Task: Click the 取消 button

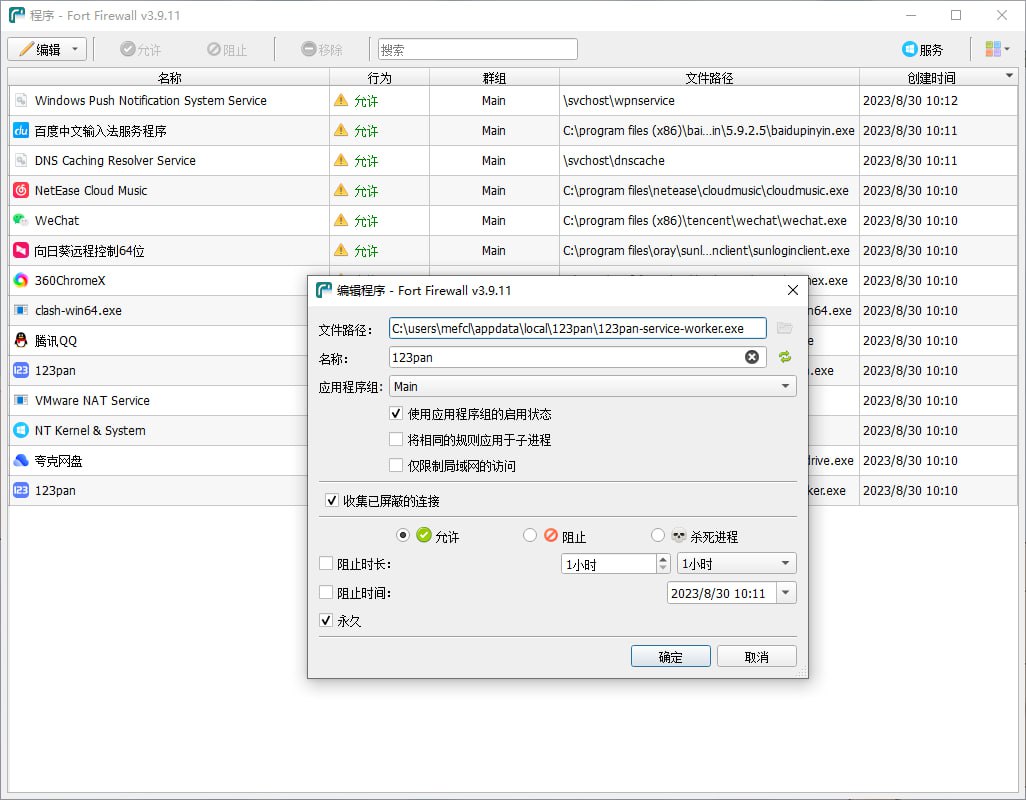Action: pos(757,657)
